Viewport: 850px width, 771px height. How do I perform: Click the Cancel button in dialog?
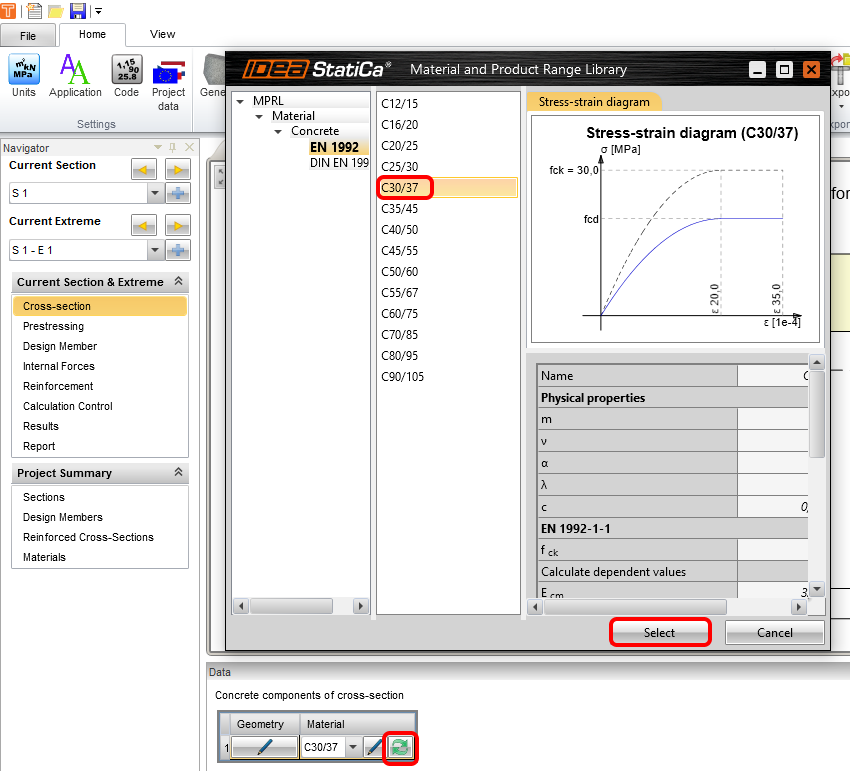pos(774,632)
